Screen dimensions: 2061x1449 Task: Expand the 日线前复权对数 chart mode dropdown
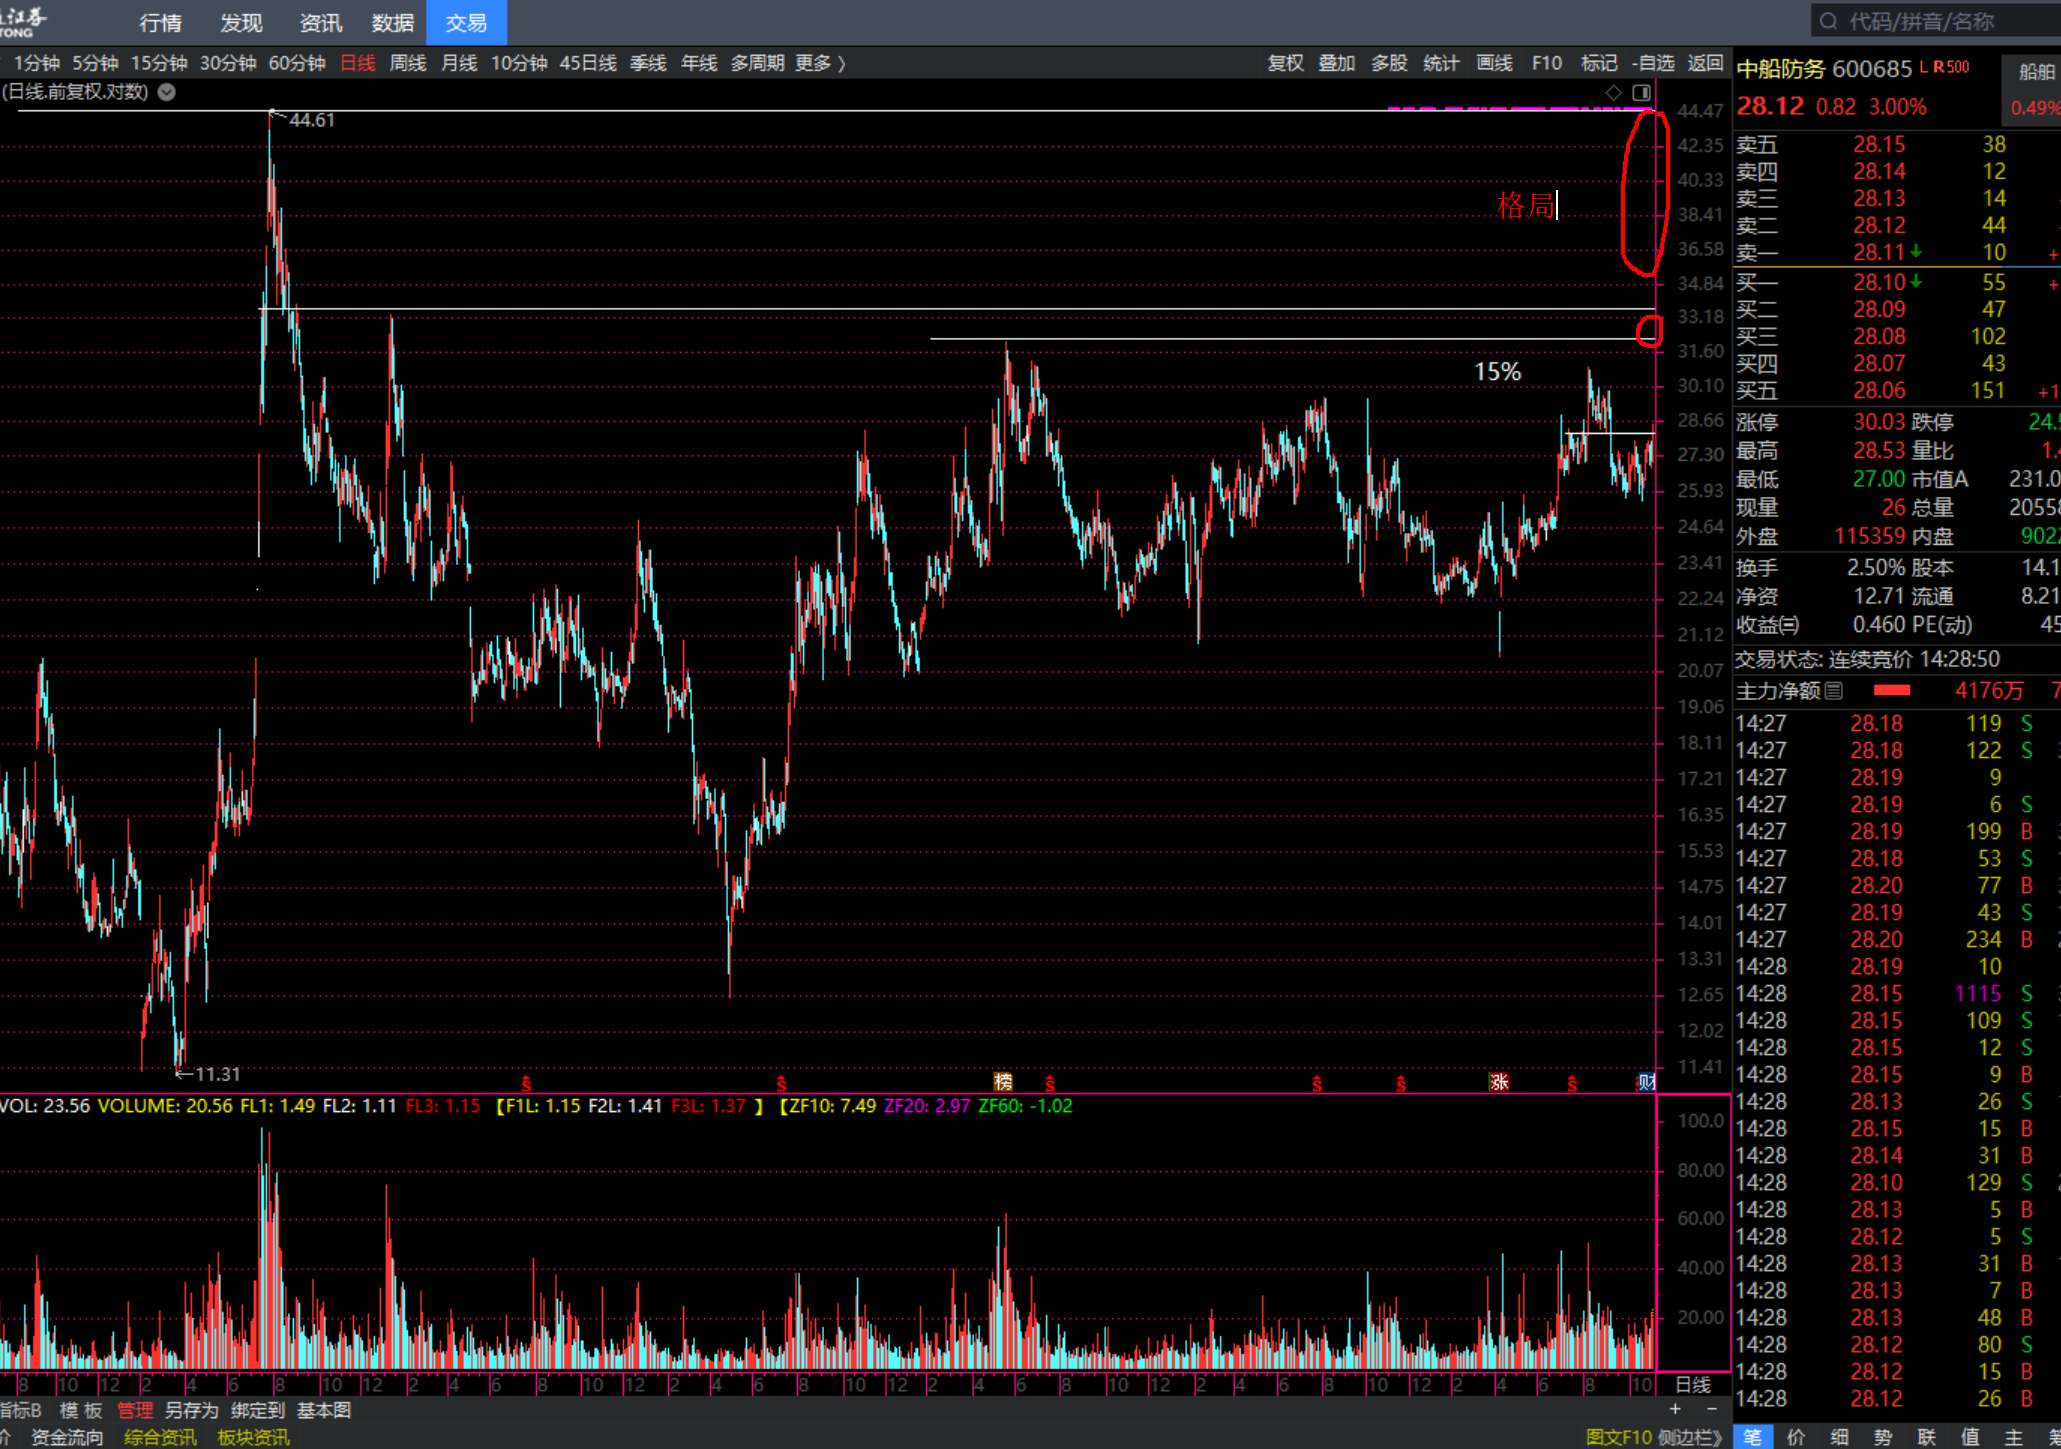[167, 92]
